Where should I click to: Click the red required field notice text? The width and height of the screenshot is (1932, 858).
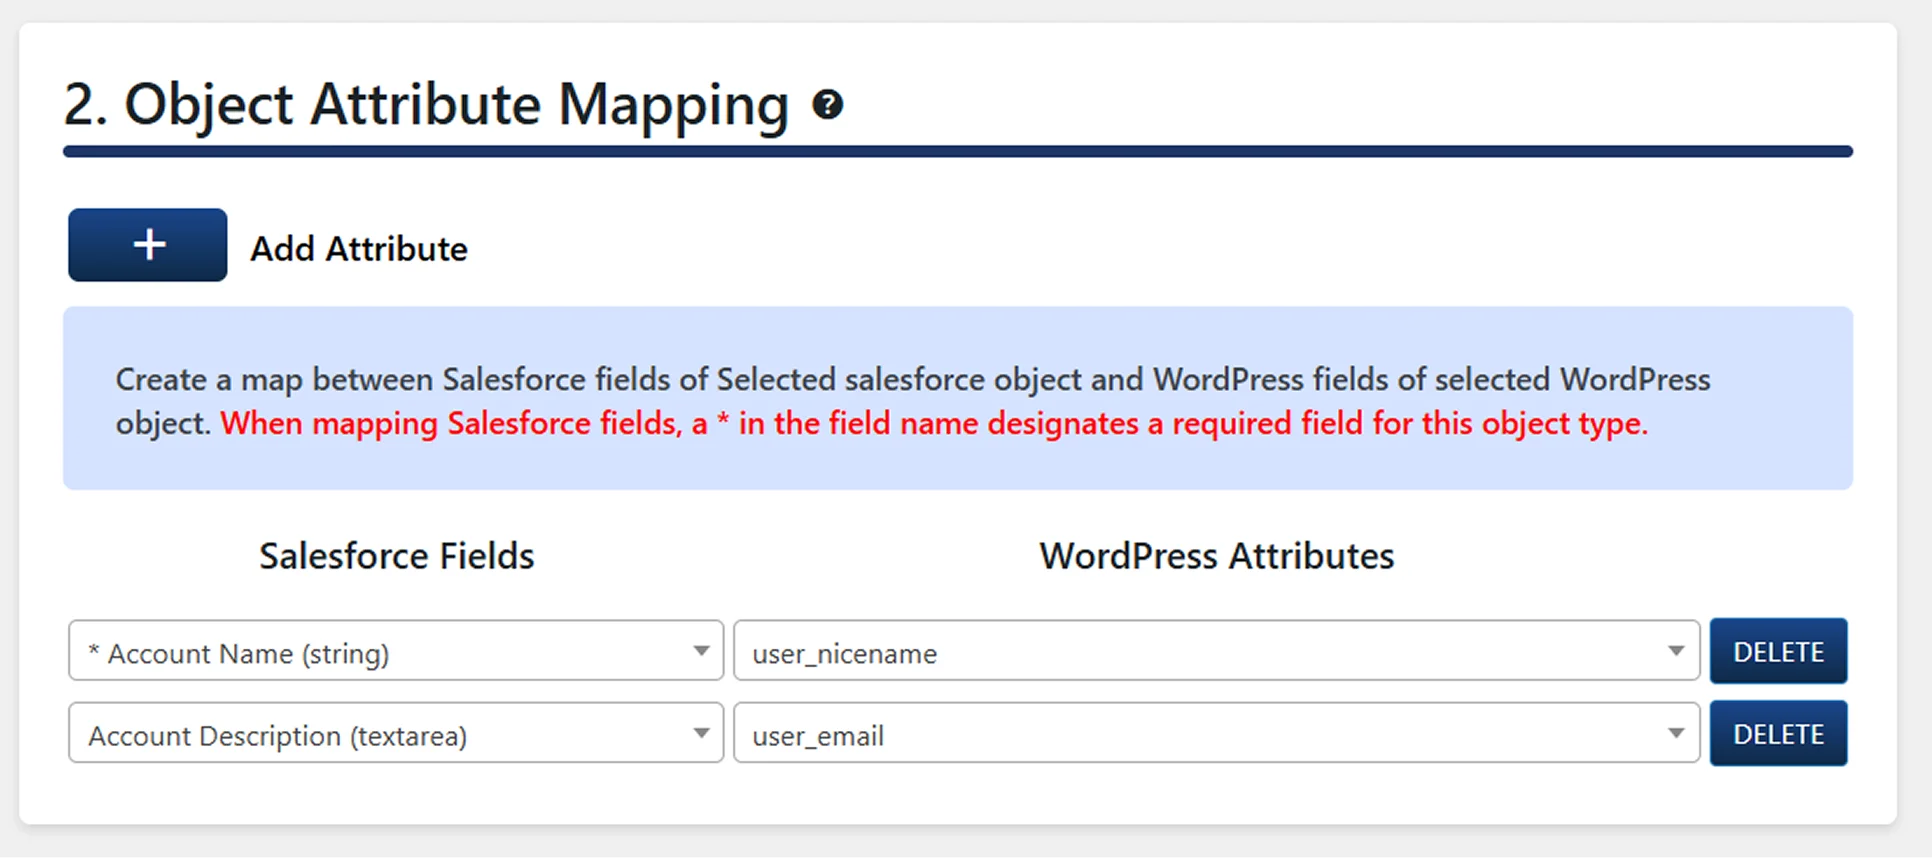(x=934, y=424)
